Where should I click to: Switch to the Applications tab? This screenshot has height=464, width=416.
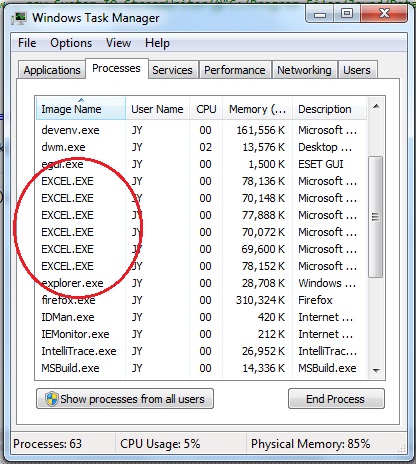pos(52,70)
